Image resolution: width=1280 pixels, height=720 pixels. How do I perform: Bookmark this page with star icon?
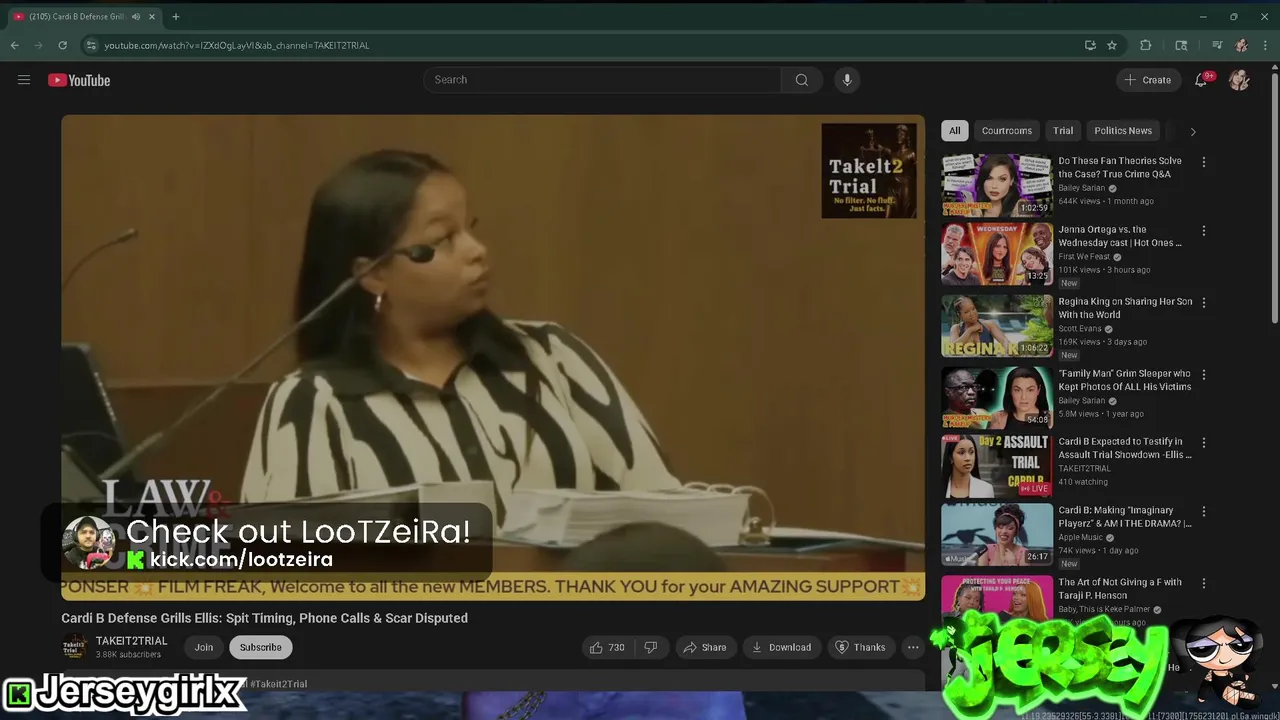pyautogui.click(x=1112, y=45)
